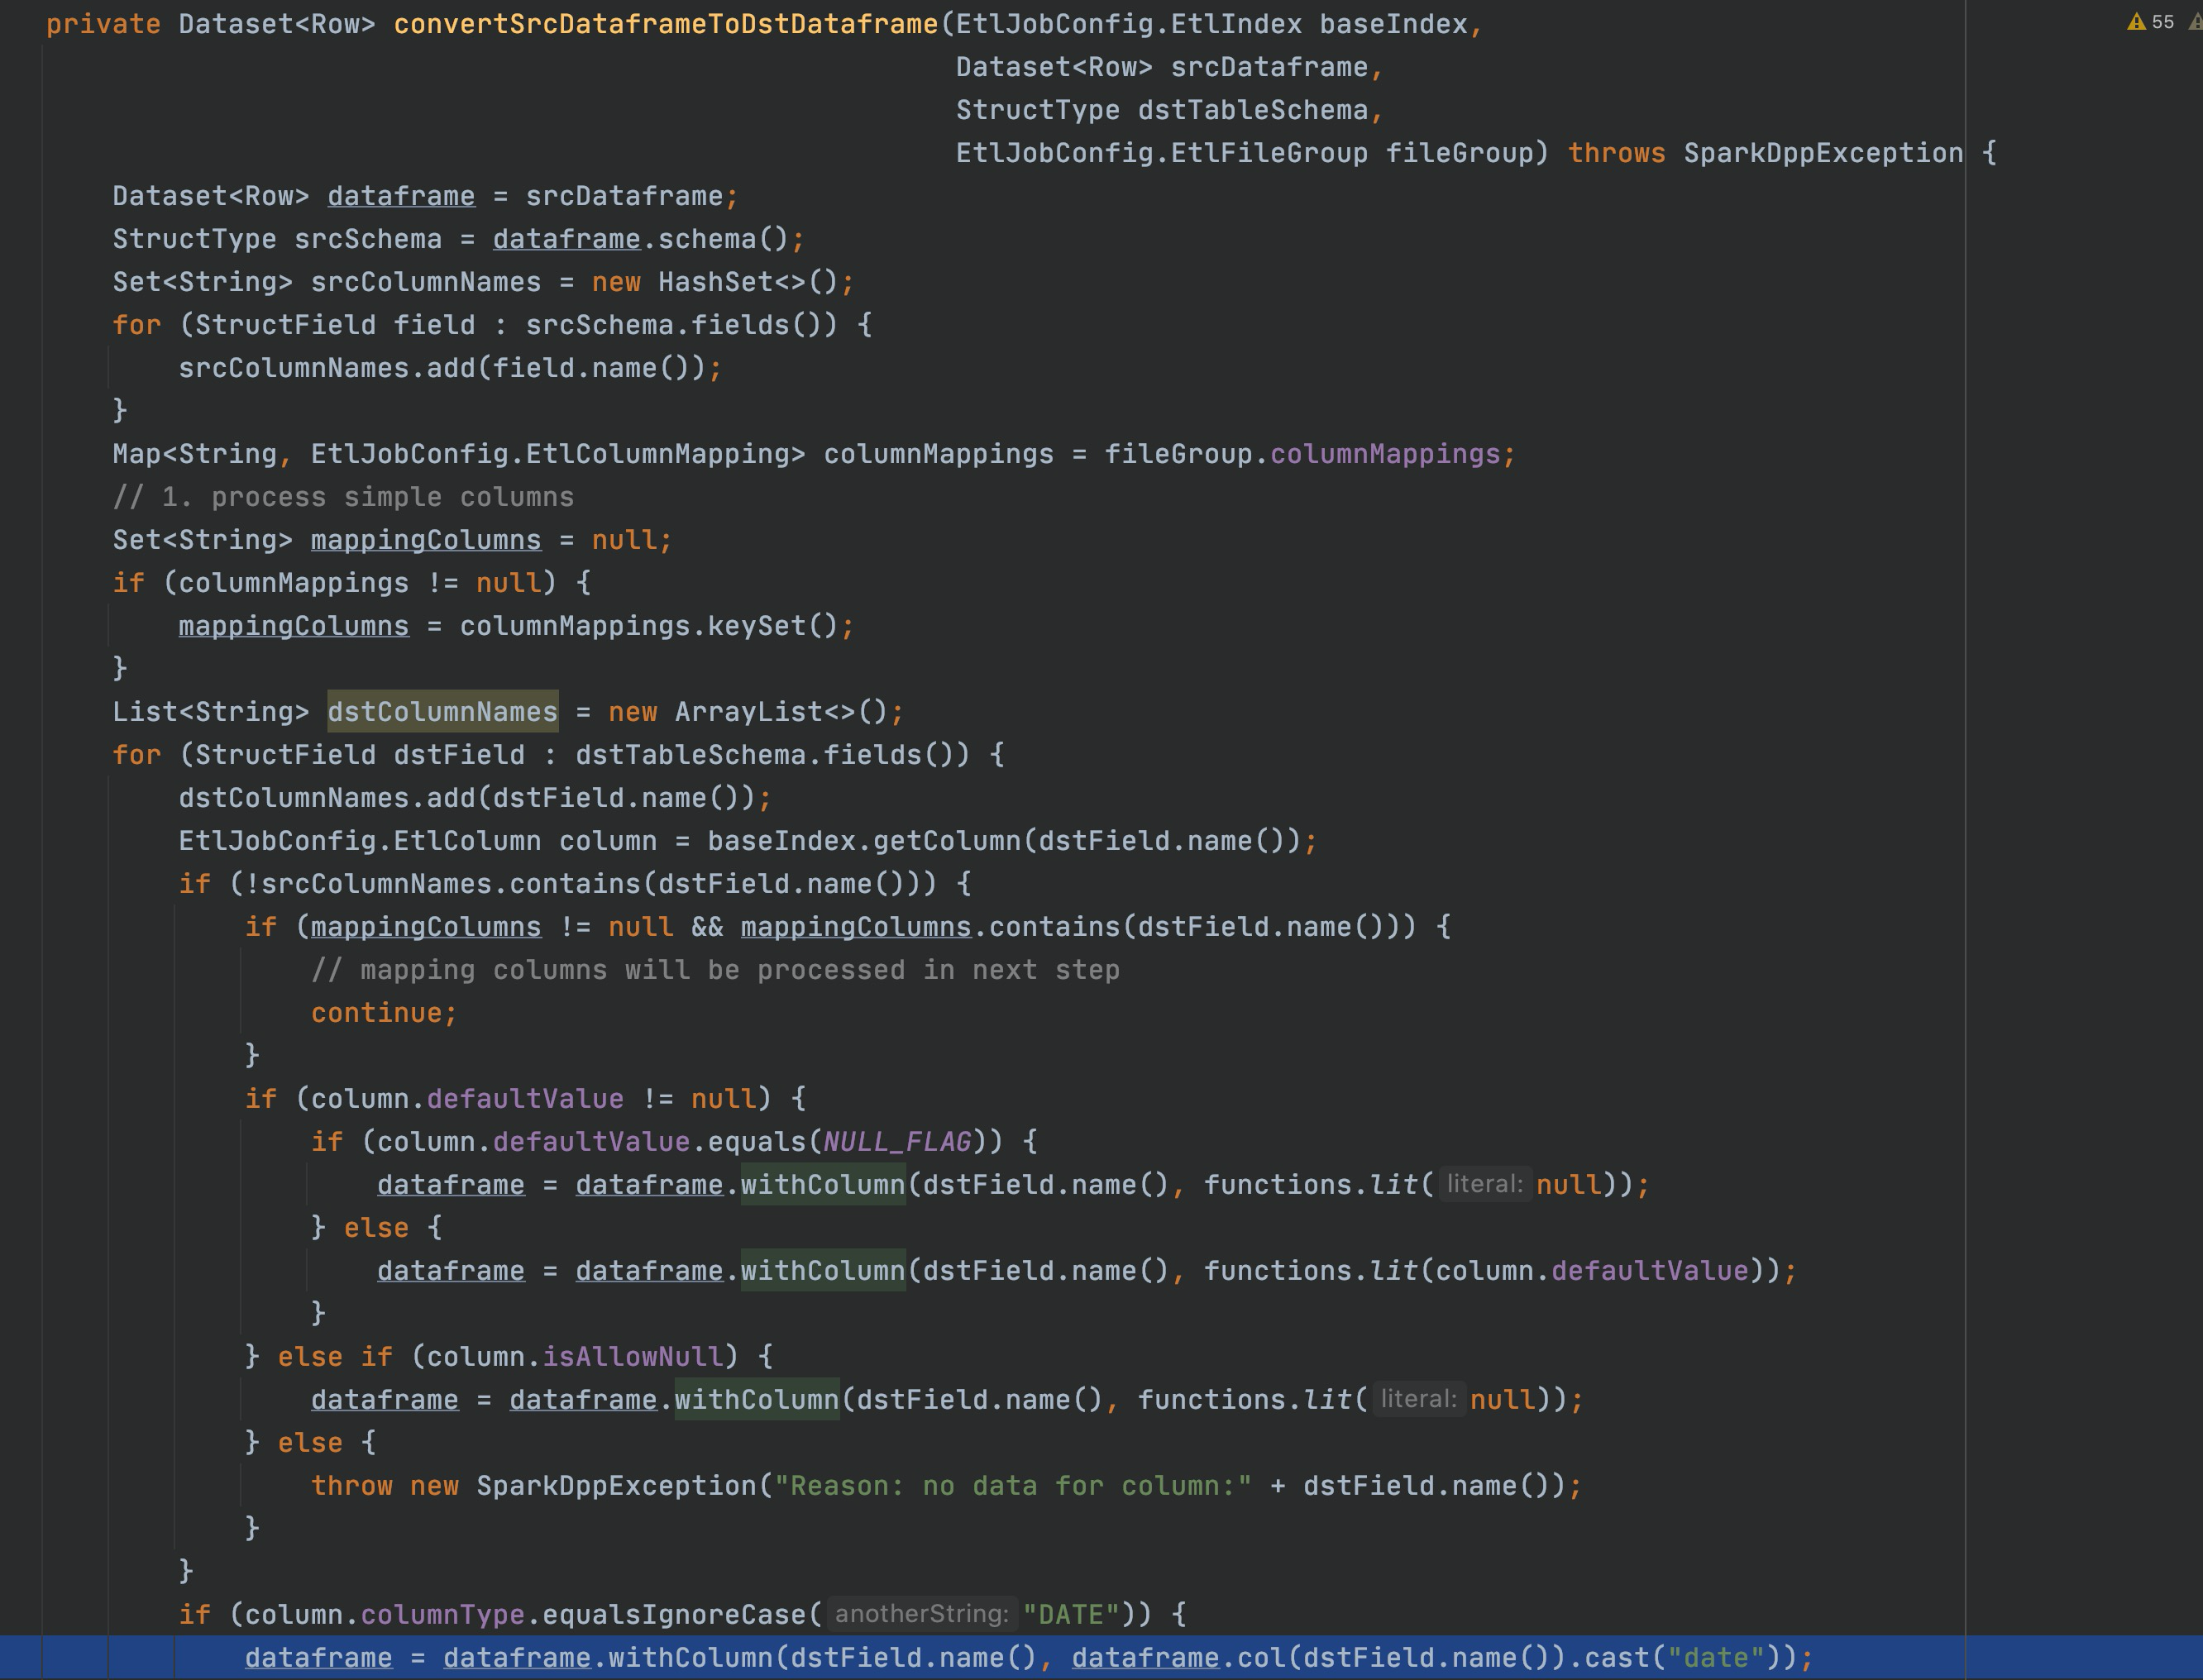Click the highlighted dstColumnNames variable declaration
Image resolution: width=2203 pixels, height=1680 pixels.
click(x=442, y=712)
